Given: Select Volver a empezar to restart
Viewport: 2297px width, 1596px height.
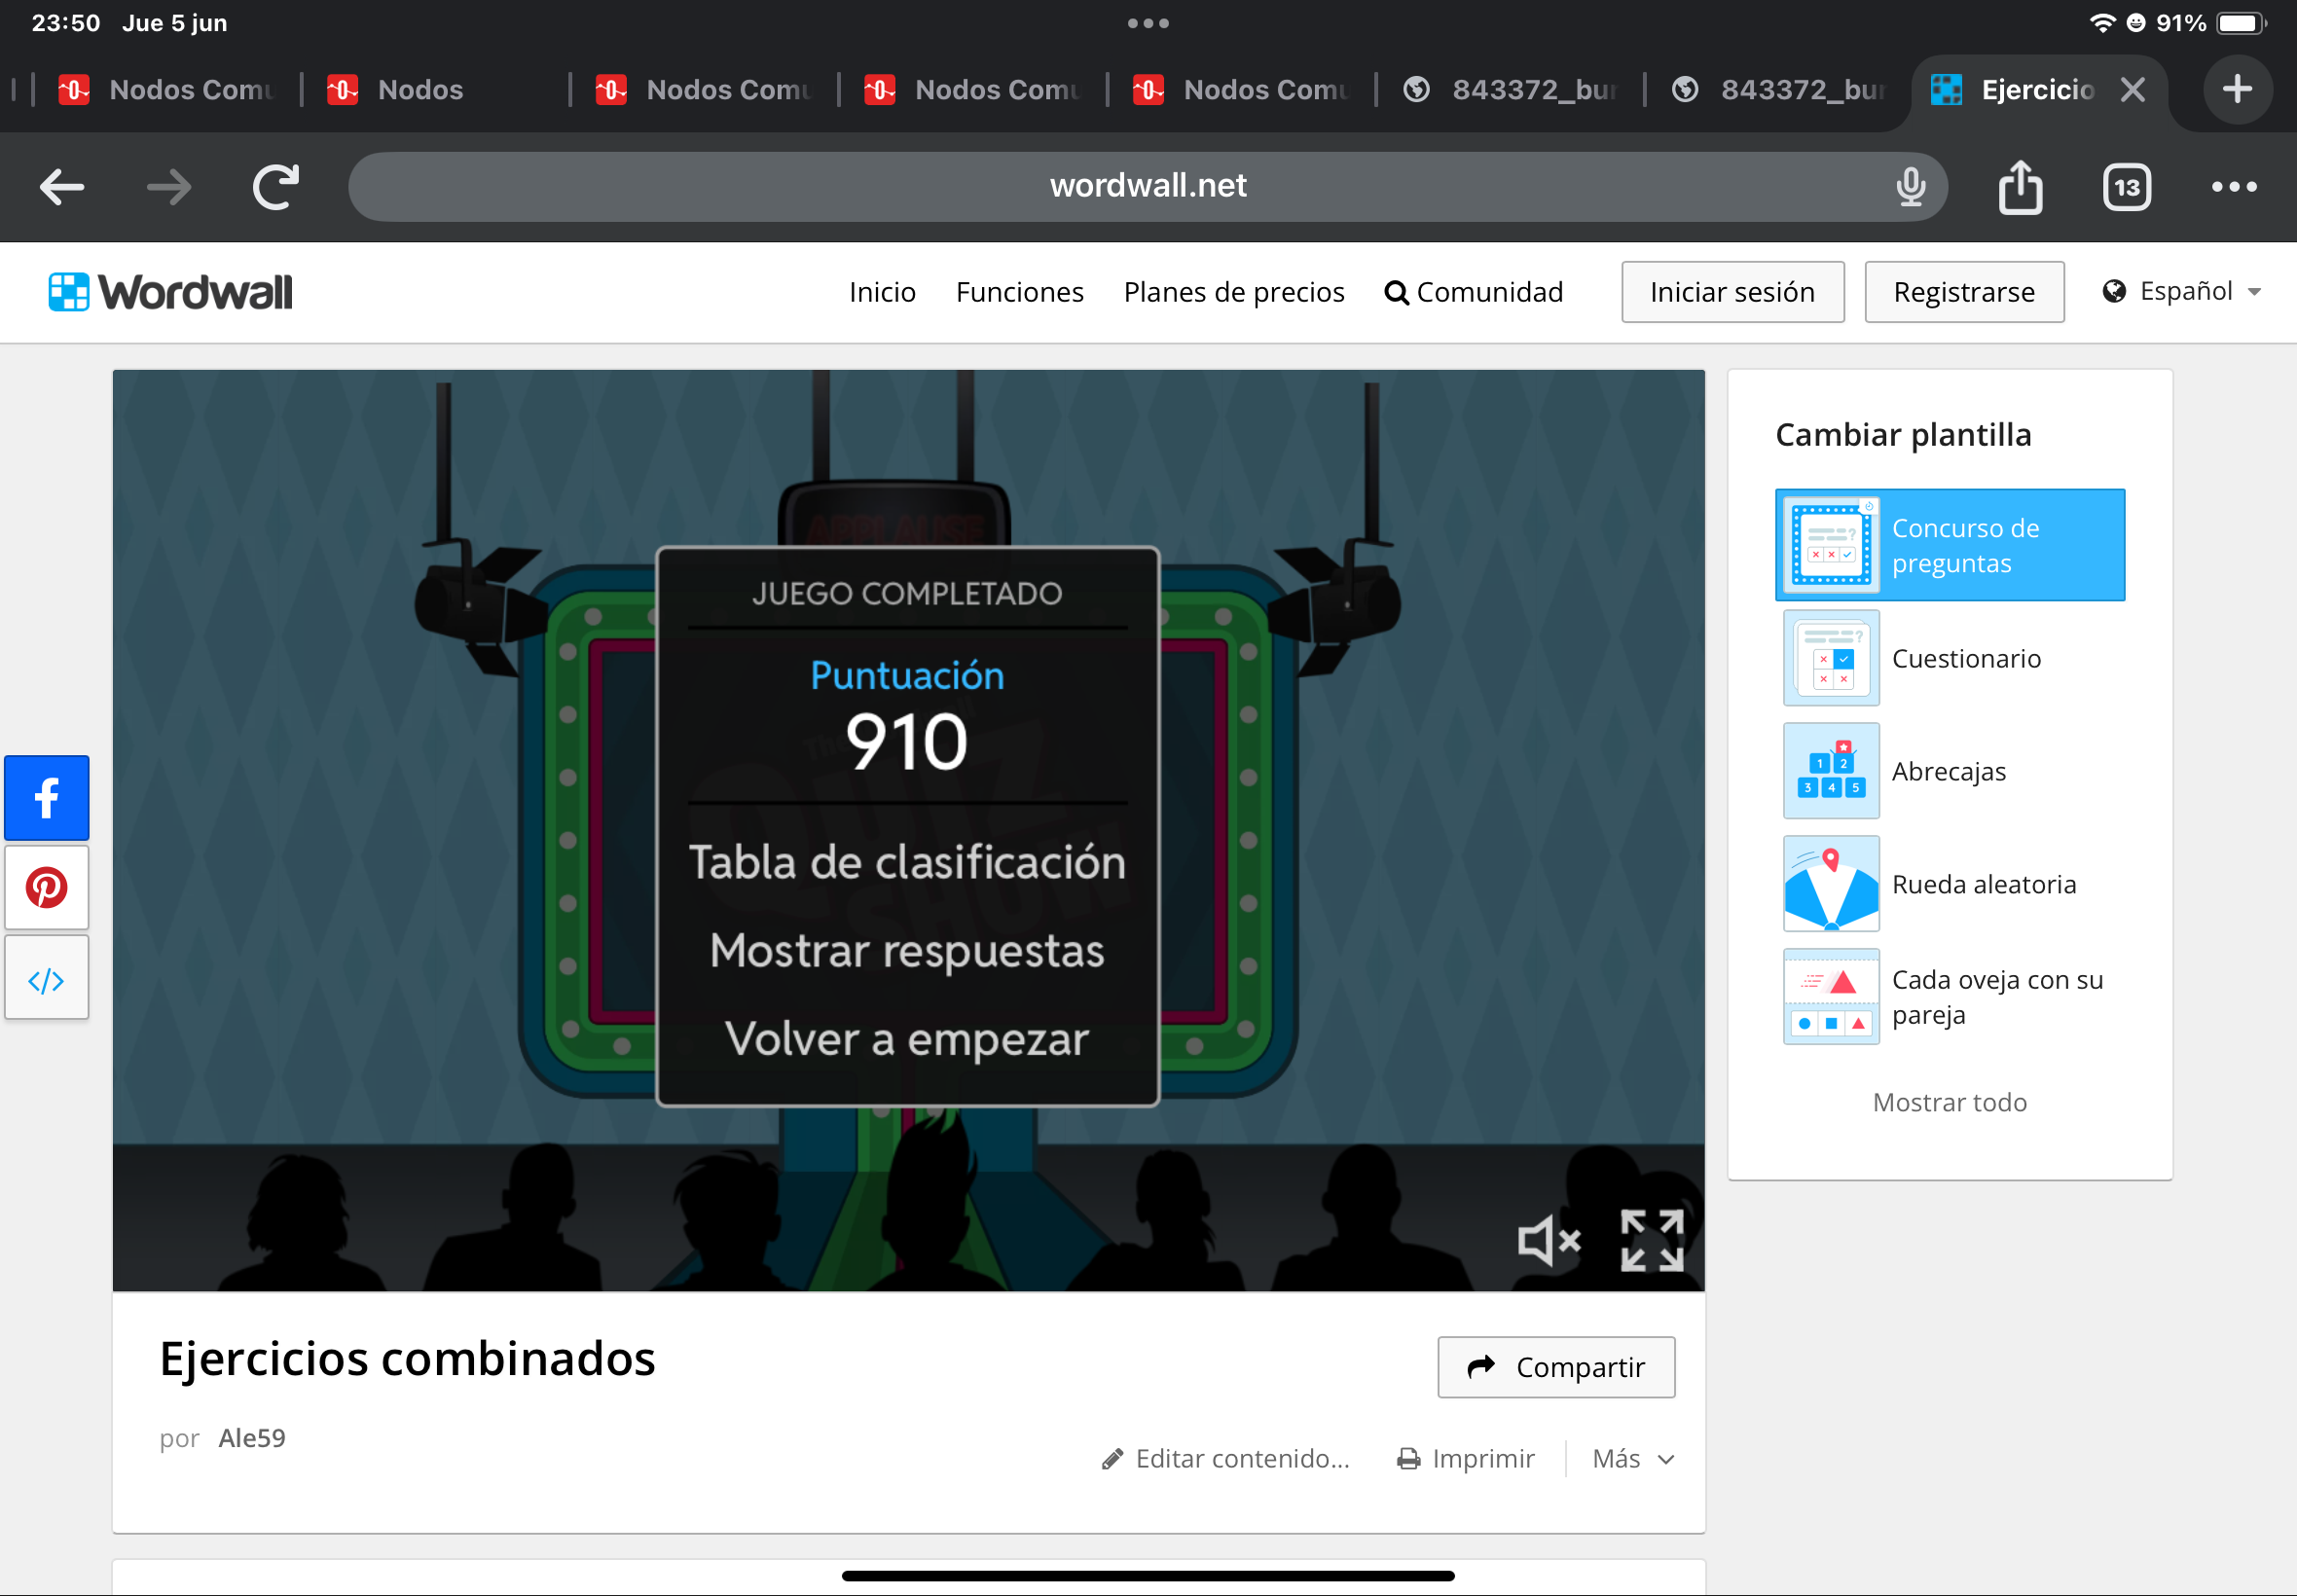Looking at the screenshot, I should (x=907, y=1039).
